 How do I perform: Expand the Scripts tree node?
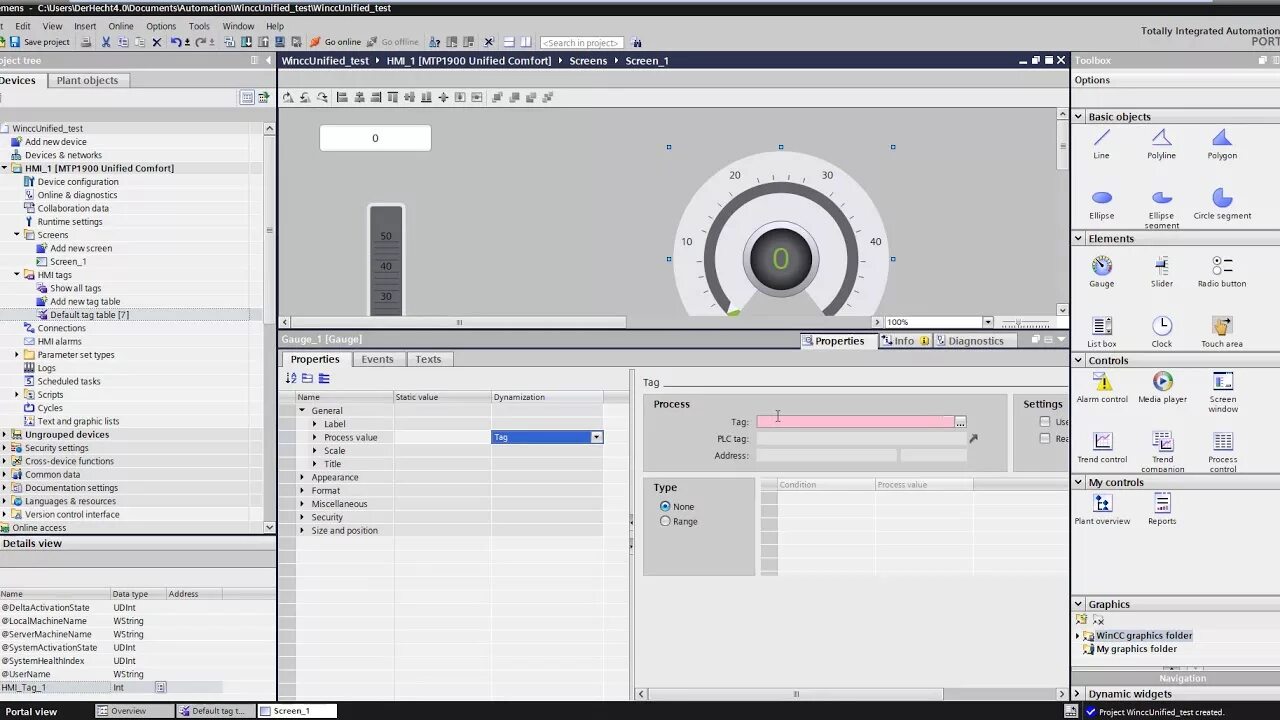tap(17, 394)
